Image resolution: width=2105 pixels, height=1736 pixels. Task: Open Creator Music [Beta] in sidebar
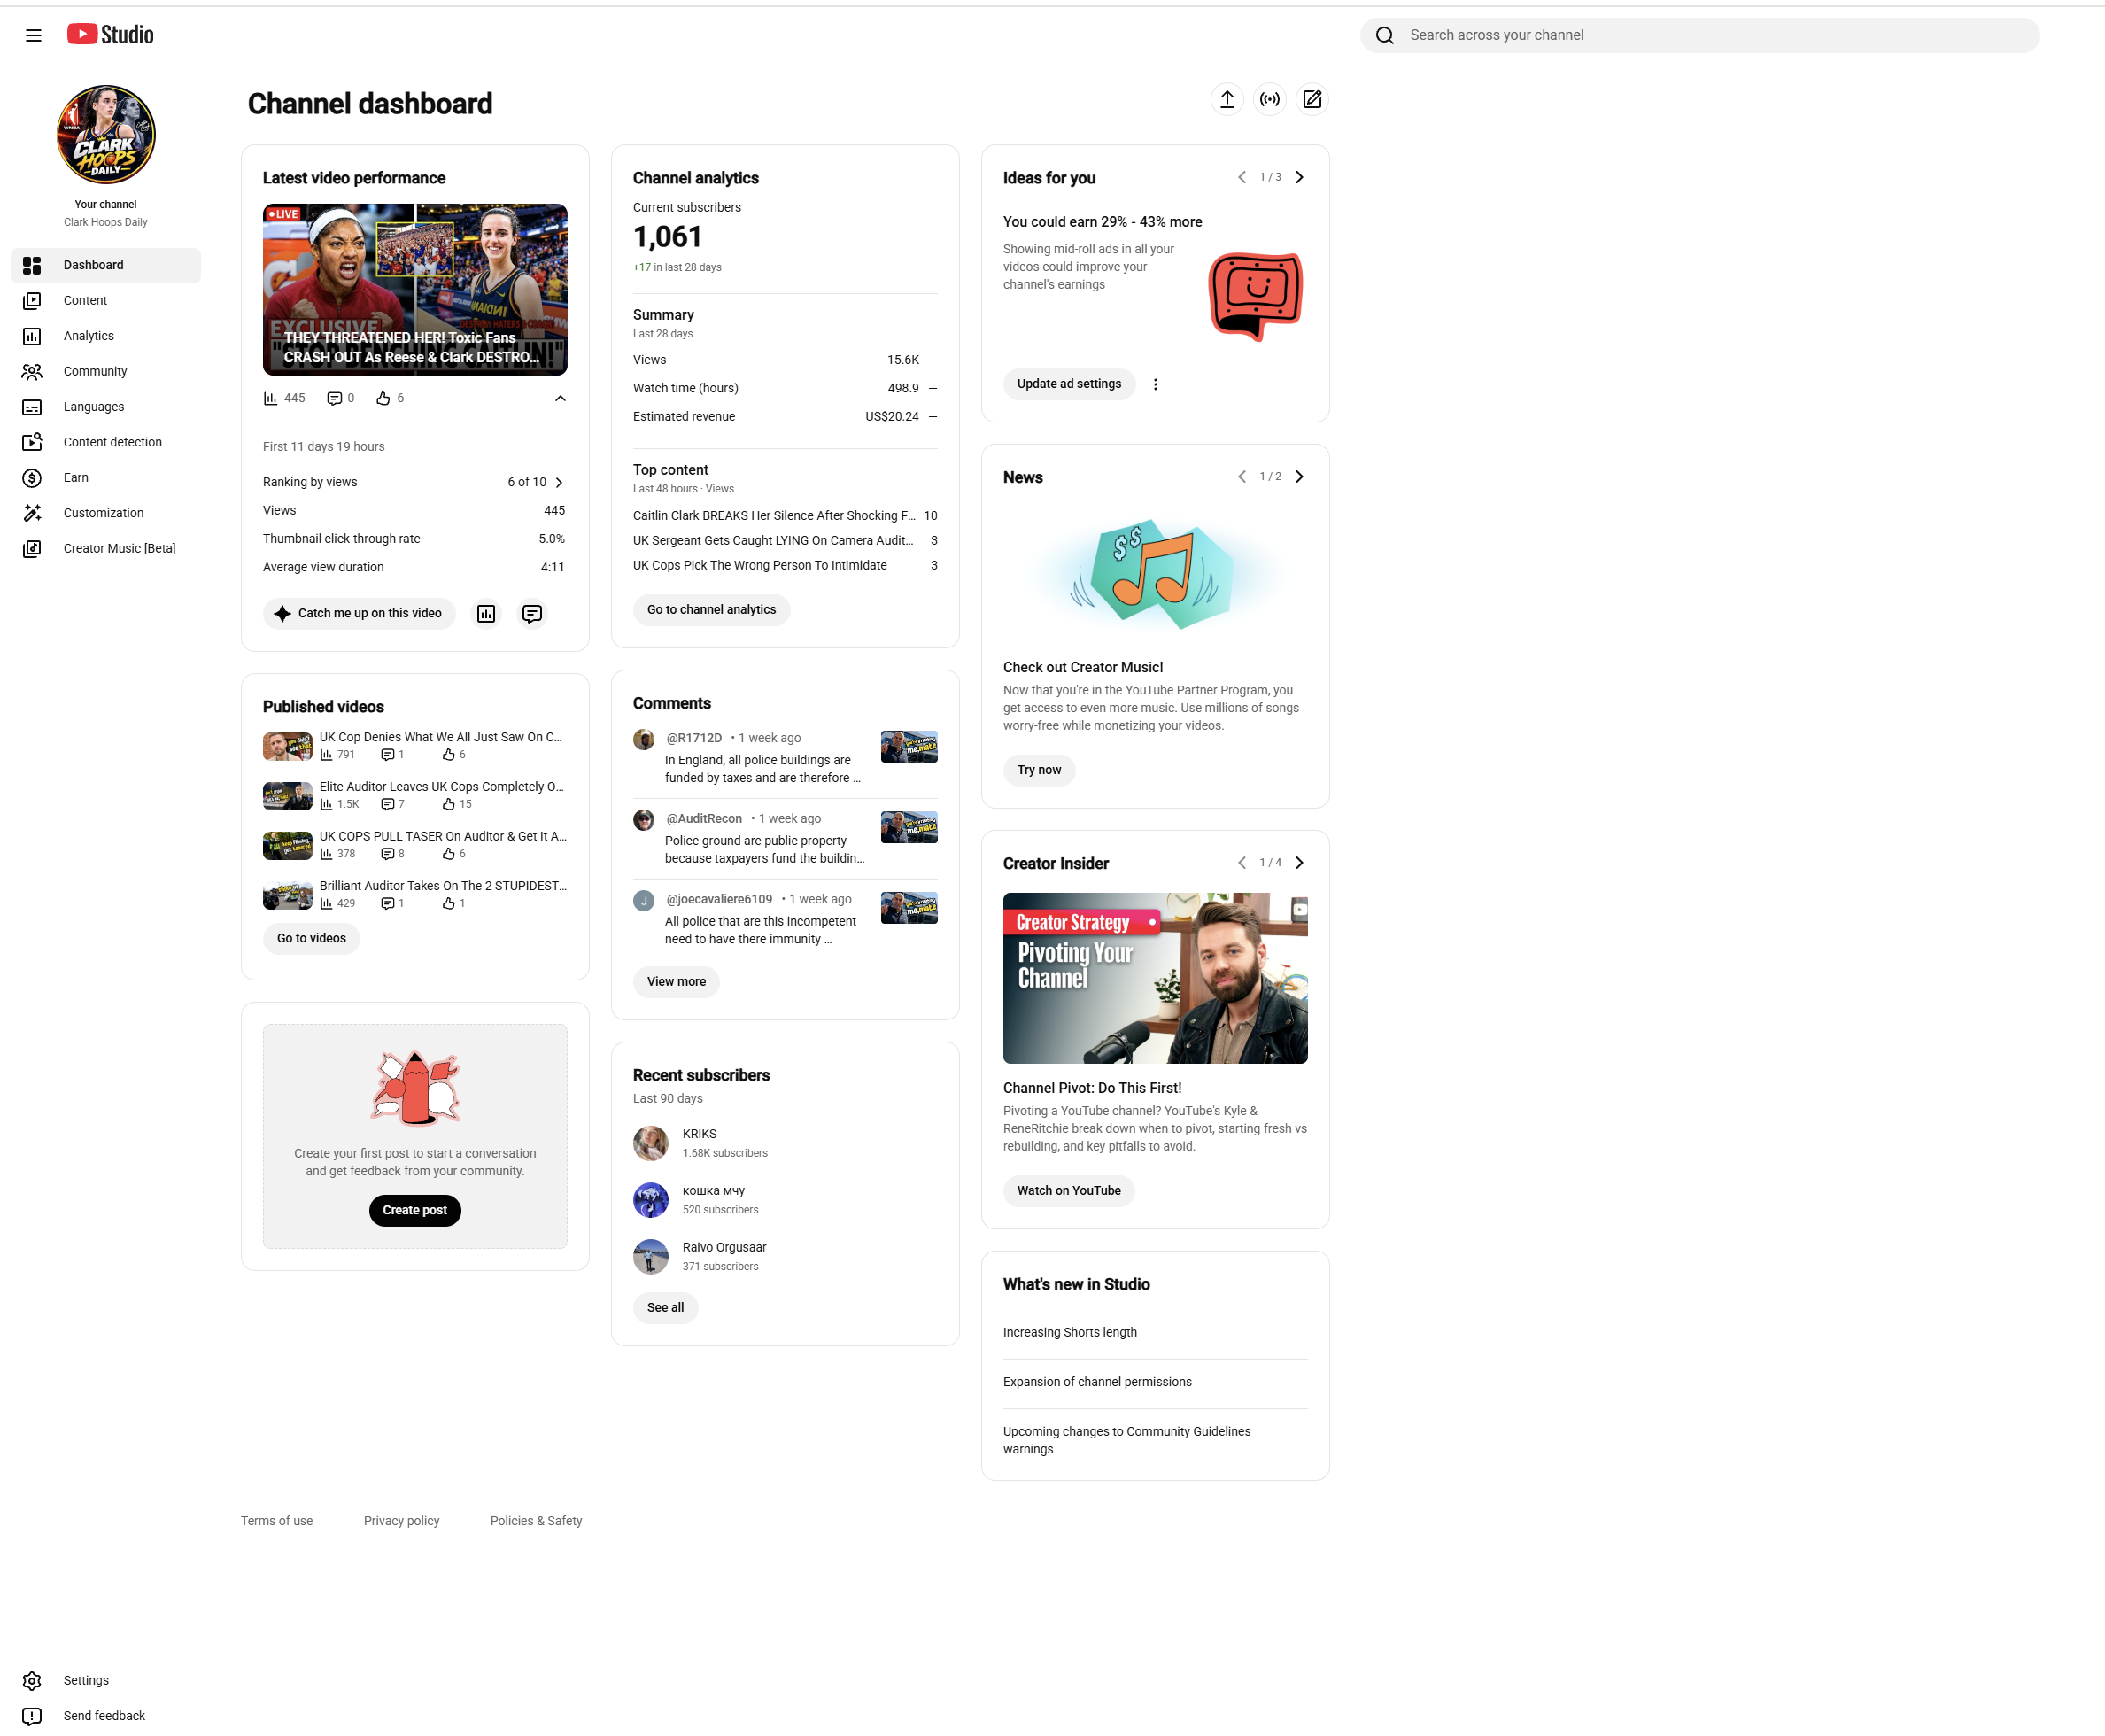[106, 549]
